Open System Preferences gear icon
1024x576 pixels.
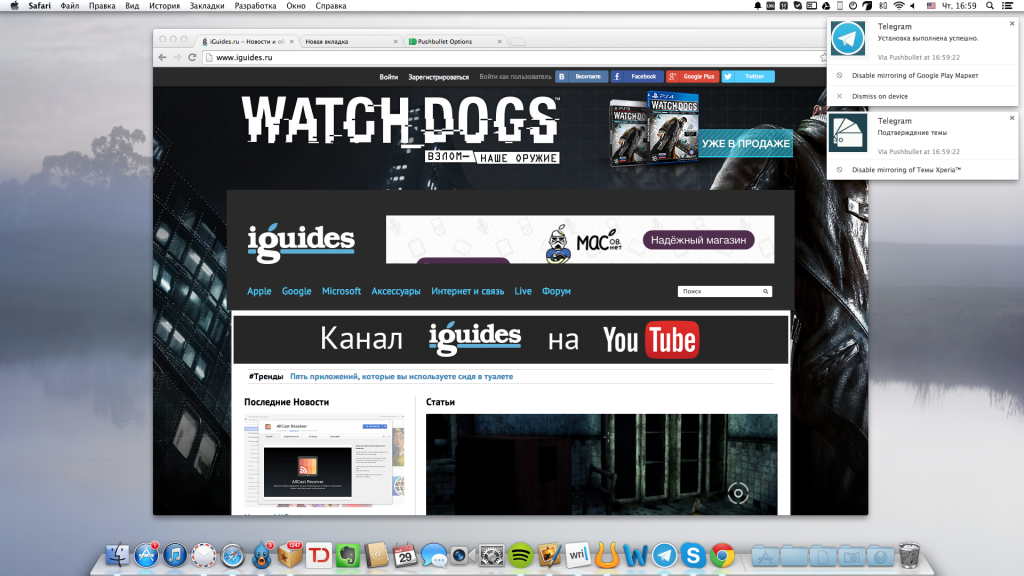(x=492, y=556)
